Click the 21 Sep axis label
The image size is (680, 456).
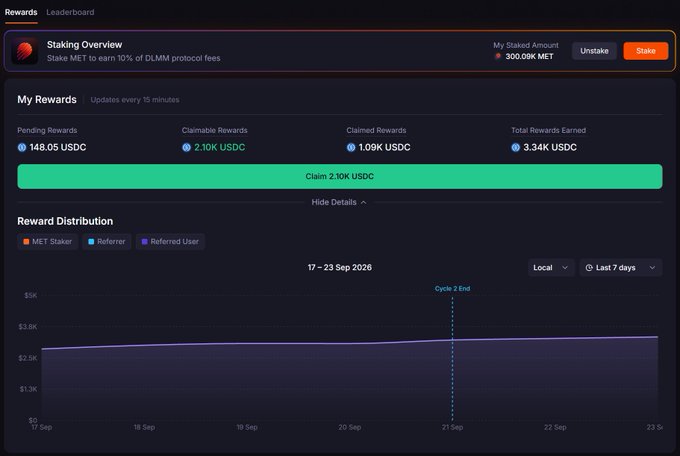point(452,427)
